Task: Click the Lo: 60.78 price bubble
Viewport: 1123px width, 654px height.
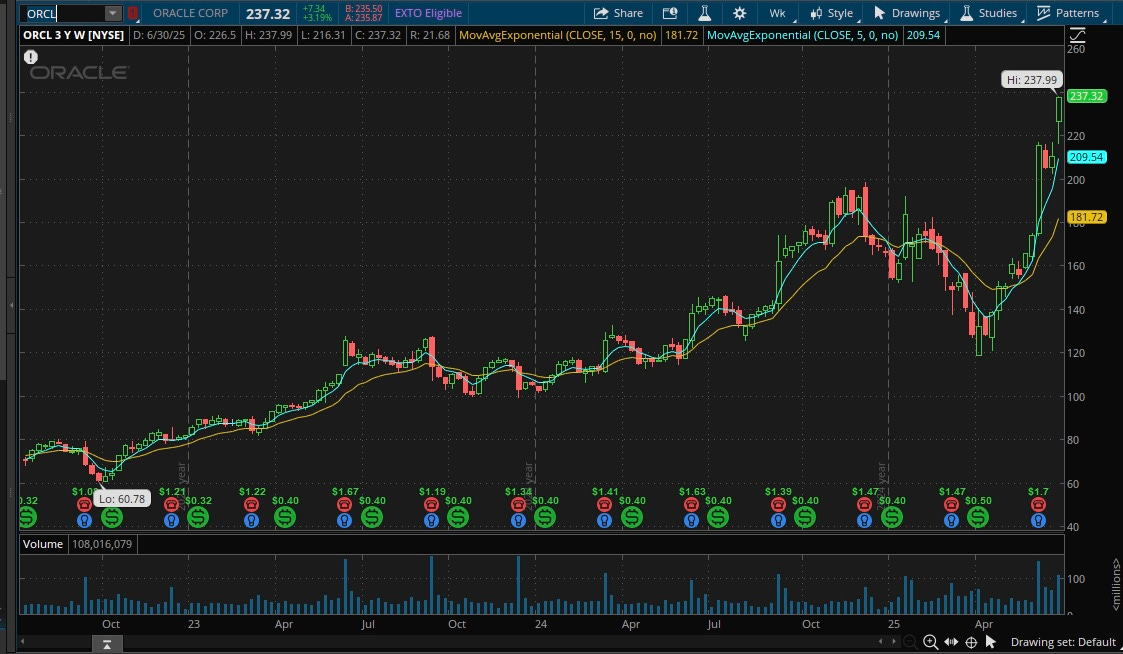Action: [x=122, y=499]
